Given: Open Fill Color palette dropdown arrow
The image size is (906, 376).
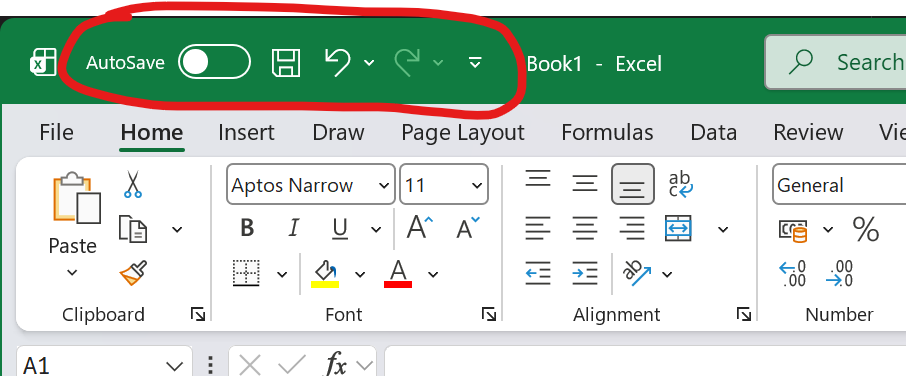Looking at the screenshot, I should 360,274.
